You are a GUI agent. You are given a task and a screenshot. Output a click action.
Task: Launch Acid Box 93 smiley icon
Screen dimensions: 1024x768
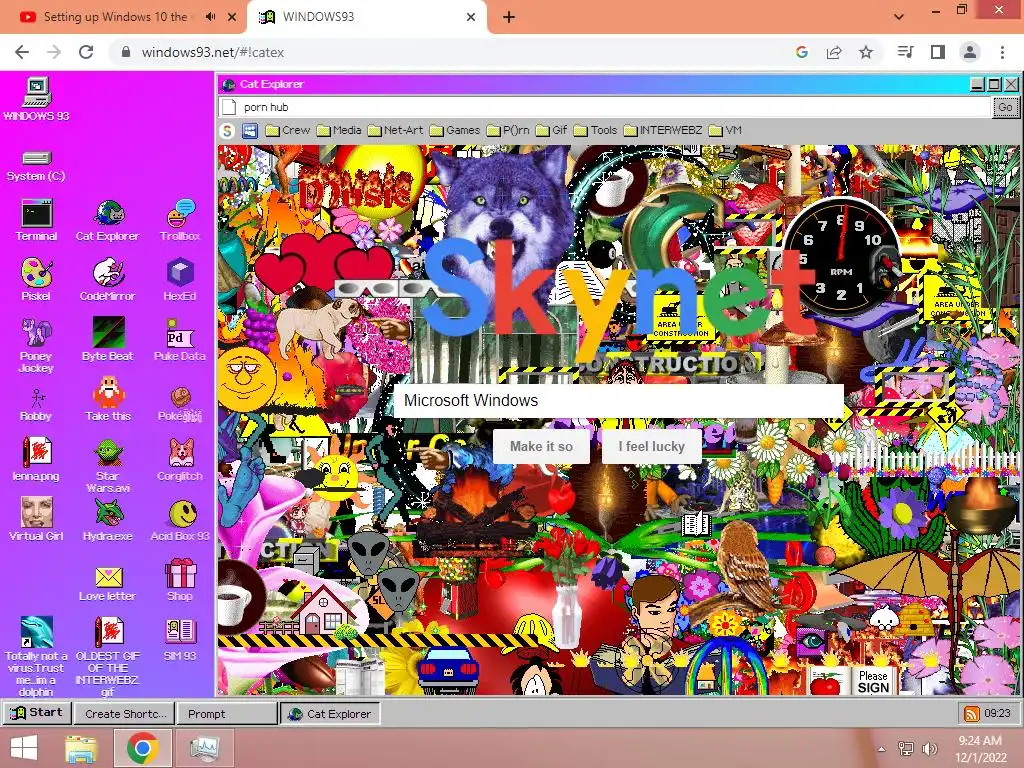click(x=180, y=520)
